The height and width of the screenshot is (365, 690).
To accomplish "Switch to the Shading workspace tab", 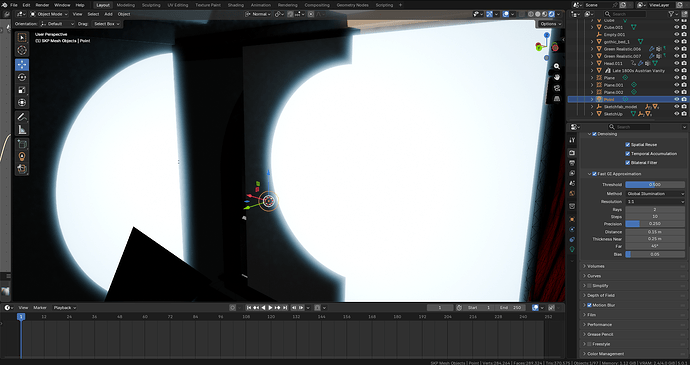I will pos(236,5).
